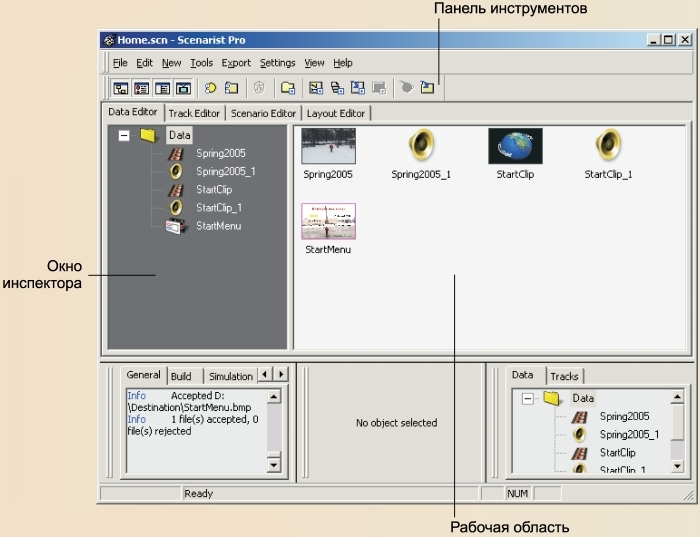This screenshot has width=700, height=537.
Task: Select the StartClip globe thumbnail
Action: pos(515,146)
